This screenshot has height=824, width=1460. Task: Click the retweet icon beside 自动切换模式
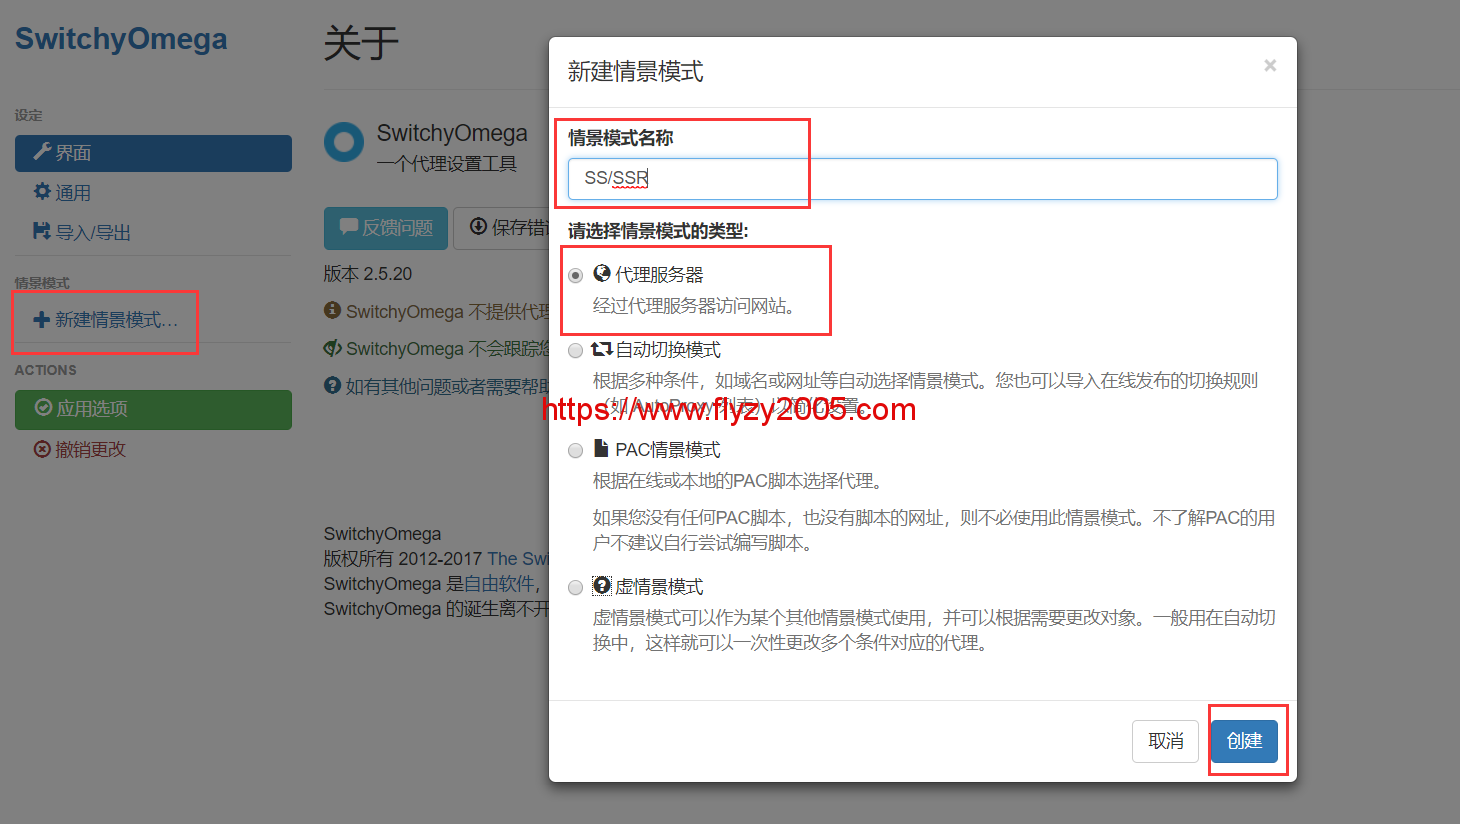[x=602, y=349]
